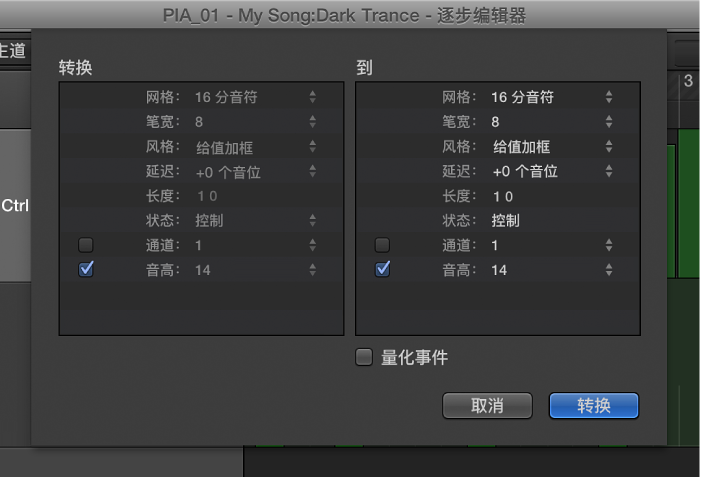The width and height of the screenshot is (702, 480).
Task: Click 音高 stepper arrows in 到 panel
Action: pyautogui.click(x=608, y=270)
